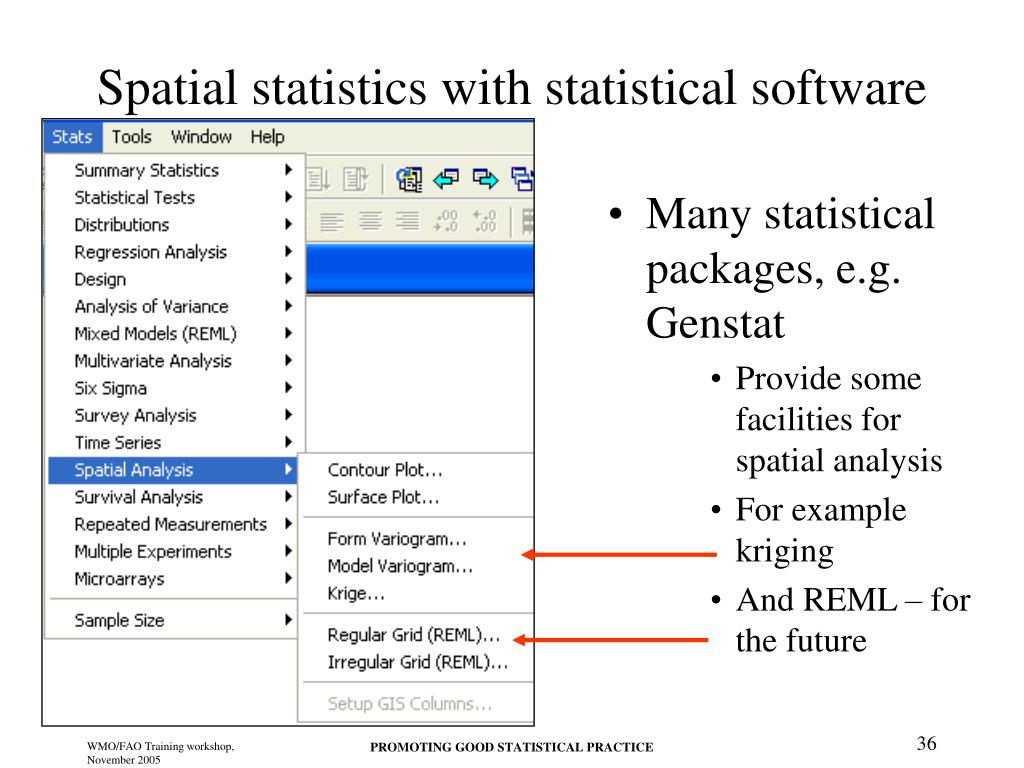This screenshot has width=1024, height=768.
Task: Click the align center icon
Action: tap(370, 221)
